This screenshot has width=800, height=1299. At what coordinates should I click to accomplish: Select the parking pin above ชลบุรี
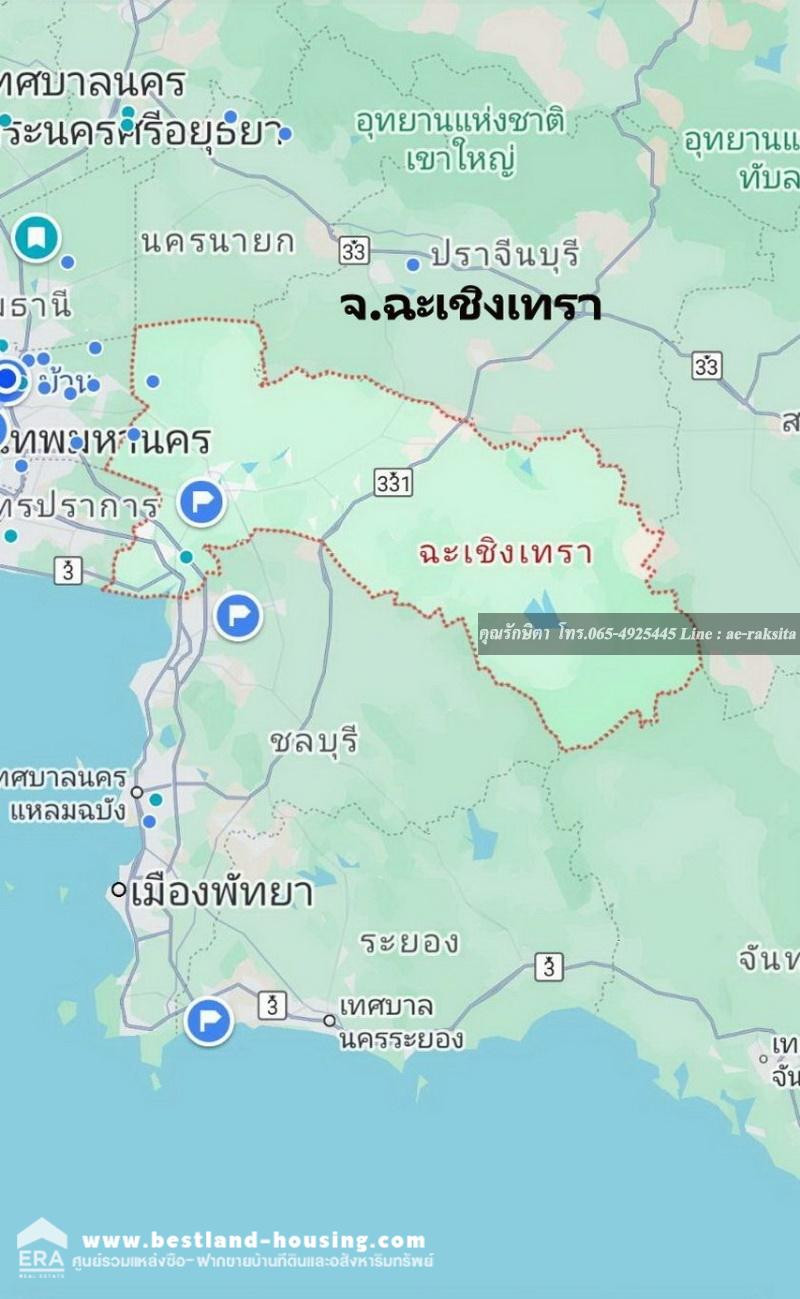pos(238,616)
